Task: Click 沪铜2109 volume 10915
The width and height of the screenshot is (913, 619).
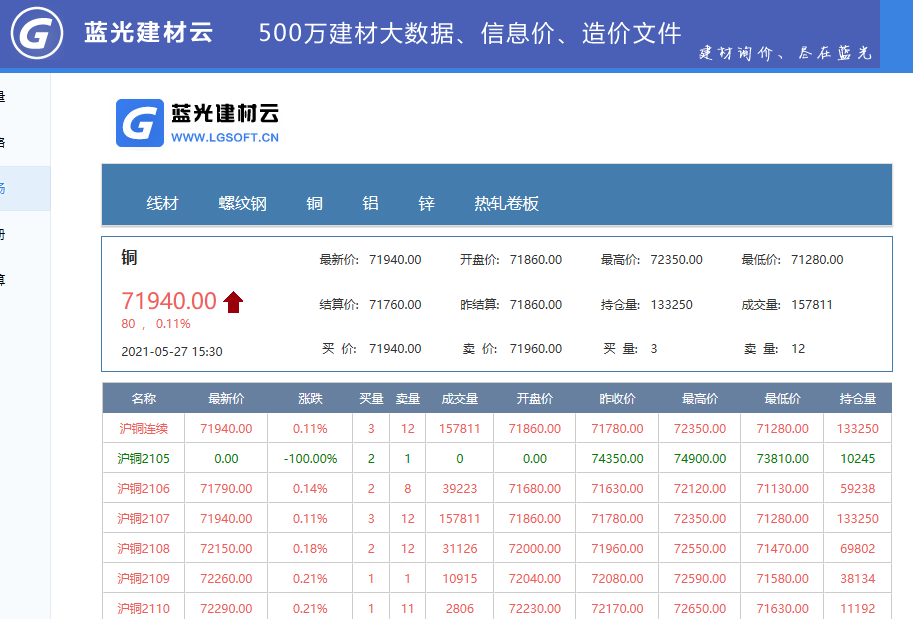Action: pos(459,579)
